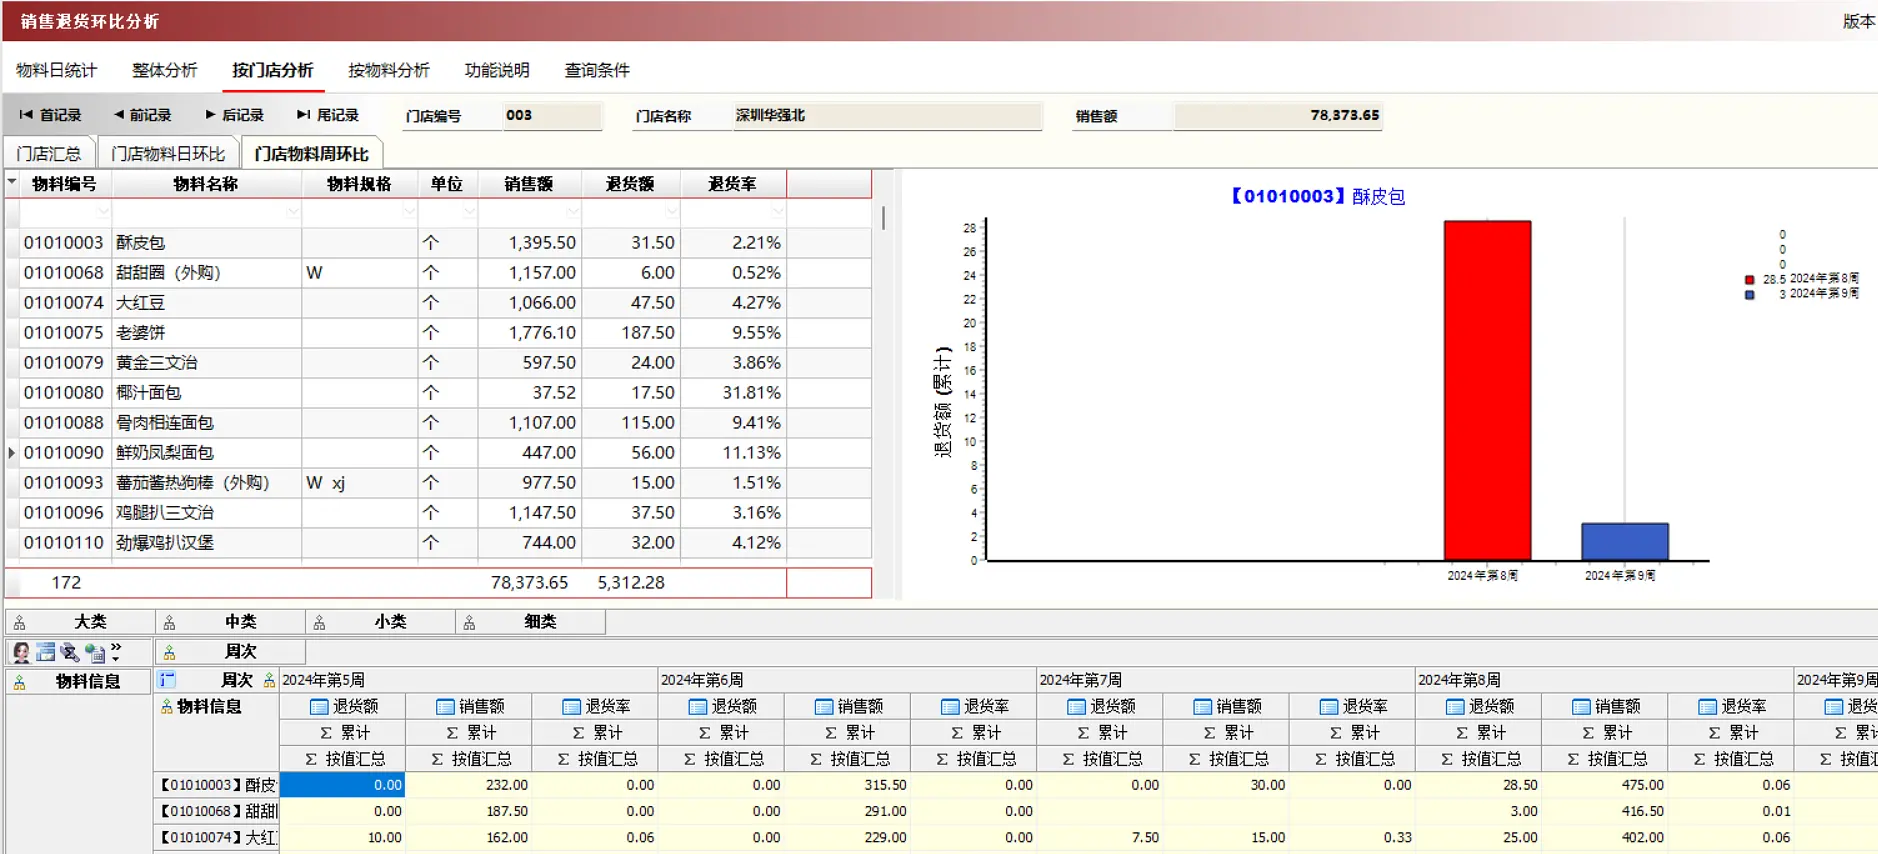This screenshot has height=854, width=1878.
Task: Click the previous-record arrow icon of 前记录
Action: (119, 115)
